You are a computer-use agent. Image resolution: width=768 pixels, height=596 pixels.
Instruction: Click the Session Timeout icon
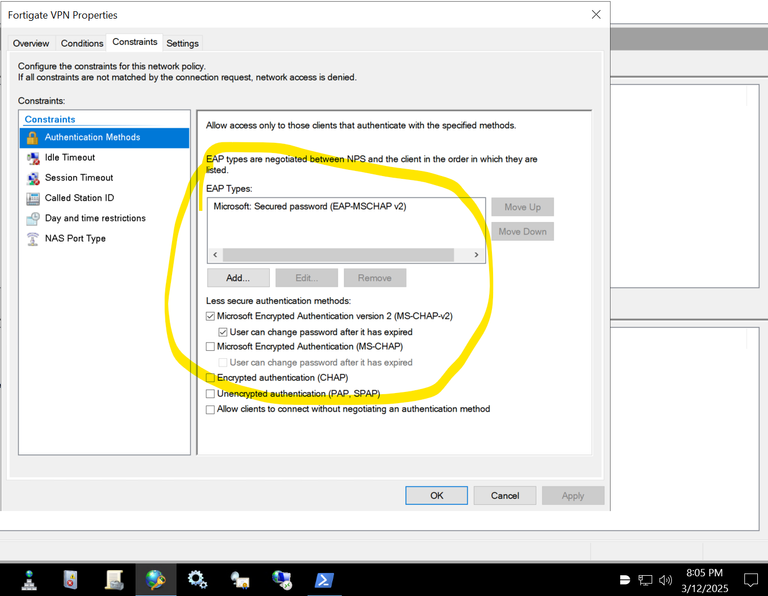click(x=33, y=178)
